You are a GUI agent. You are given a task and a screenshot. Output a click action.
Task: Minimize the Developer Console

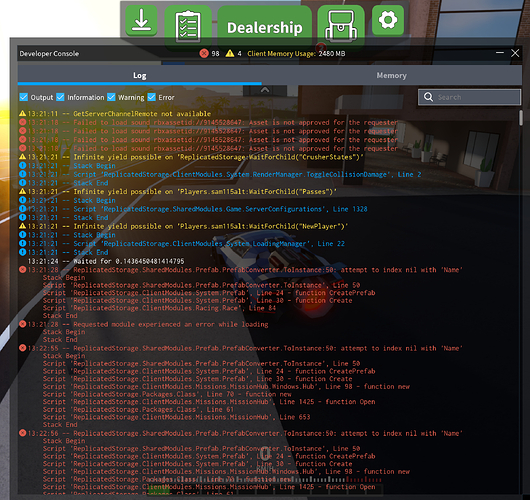500,53
